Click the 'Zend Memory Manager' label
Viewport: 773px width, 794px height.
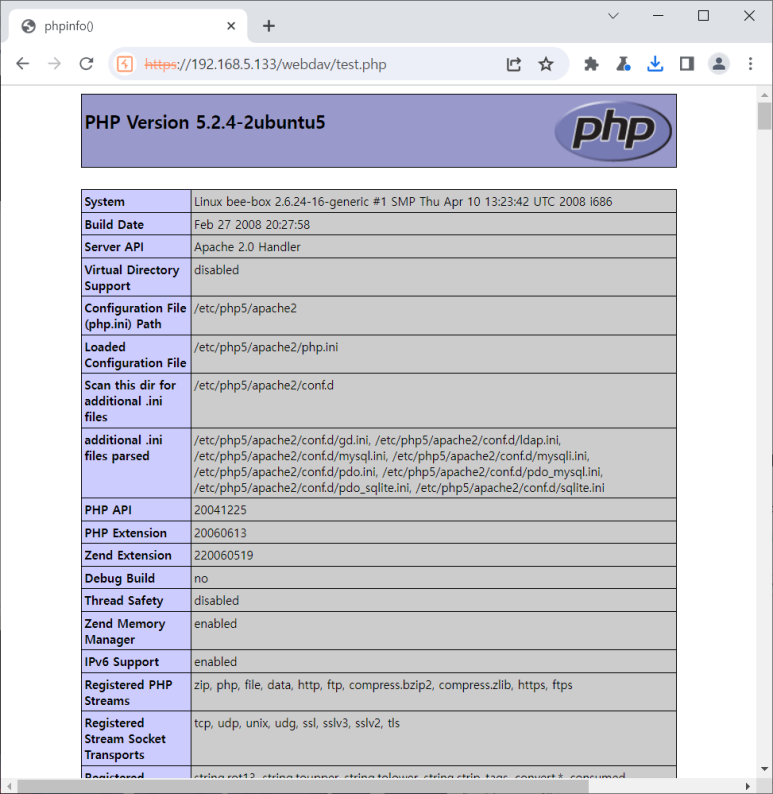click(125, 631)
